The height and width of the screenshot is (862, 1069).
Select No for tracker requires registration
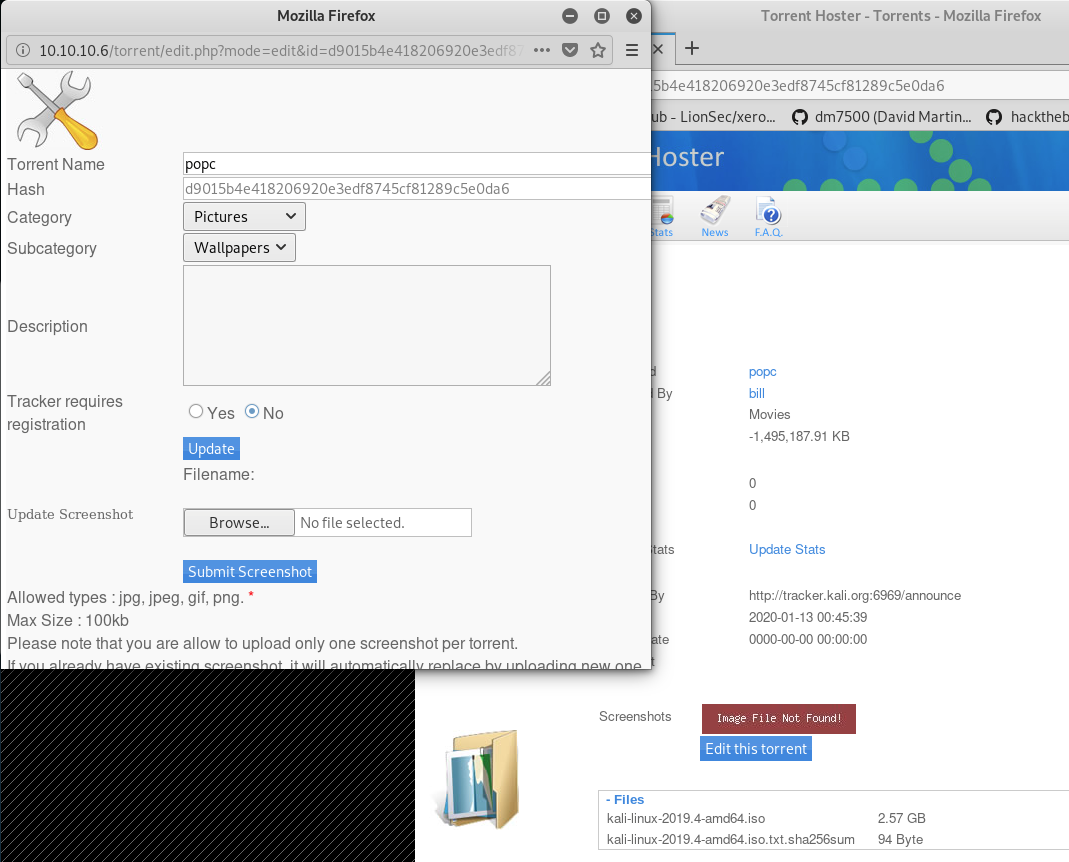pyautogui.click(x=249, y=411)
